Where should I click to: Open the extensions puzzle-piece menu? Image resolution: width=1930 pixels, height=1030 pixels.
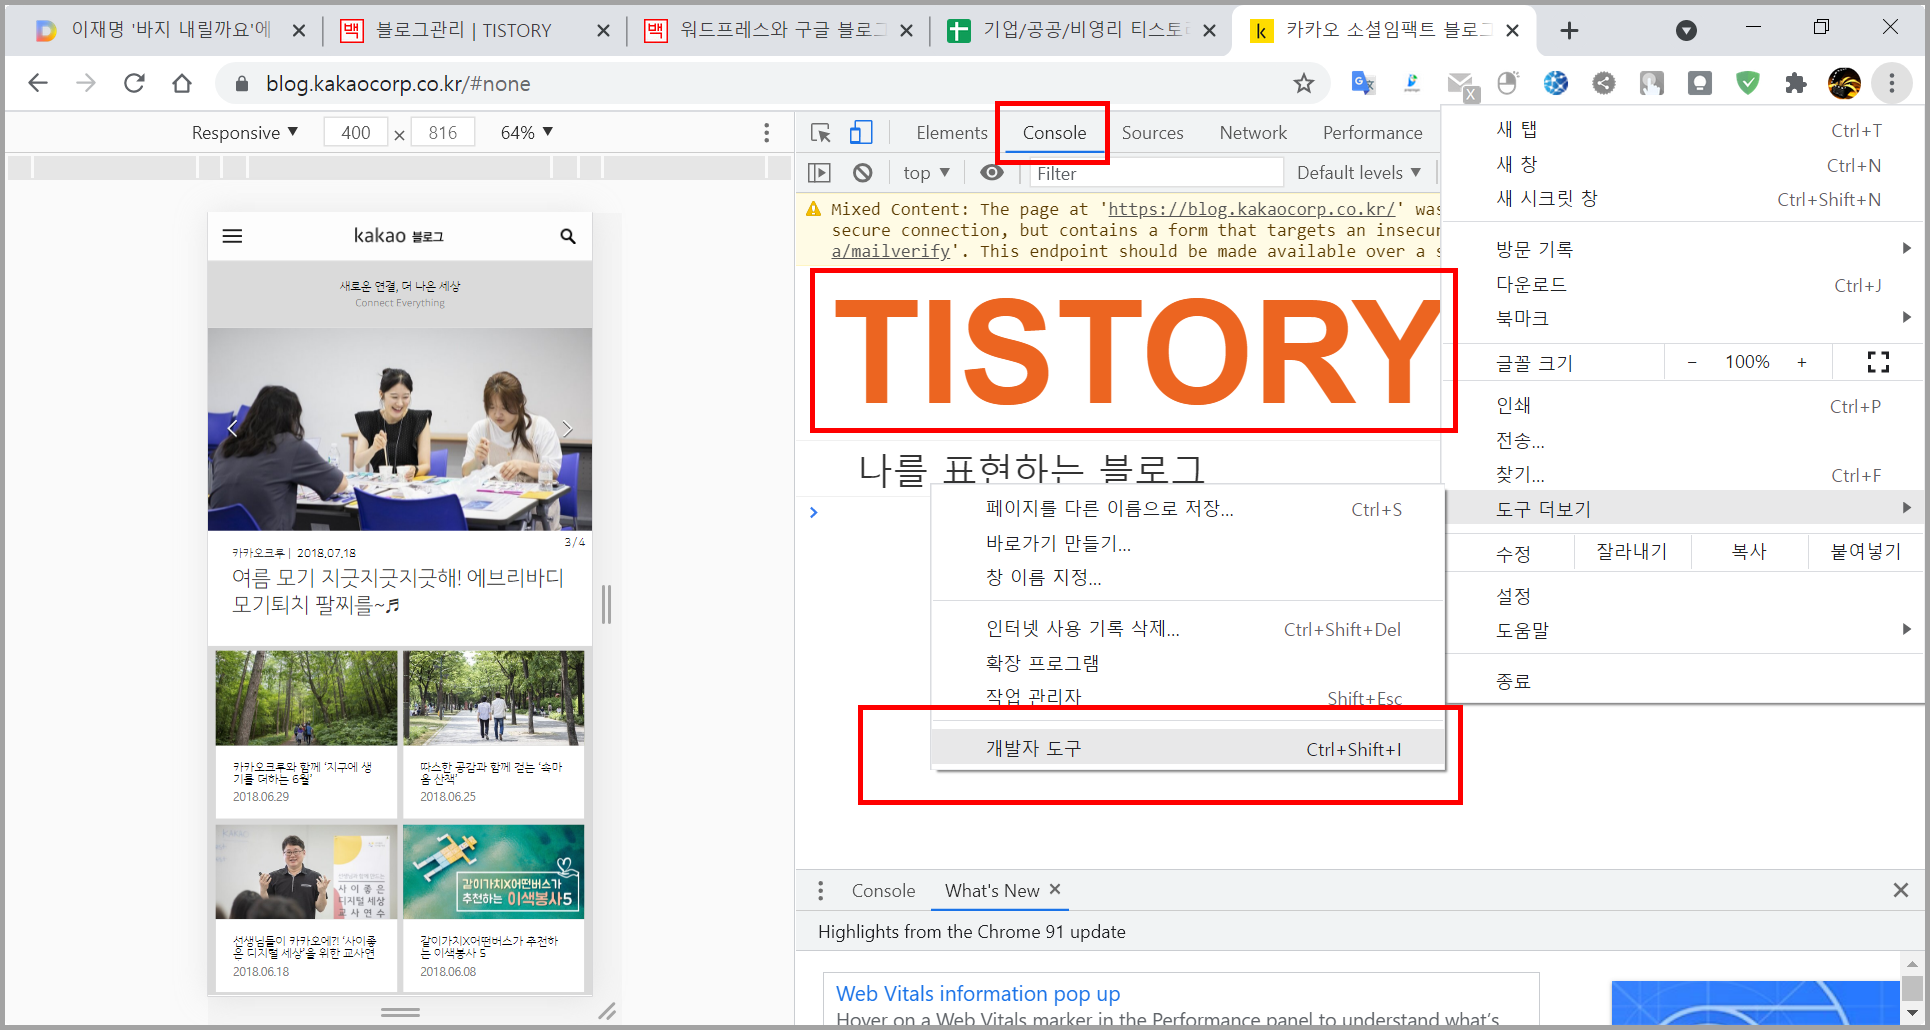1796,83
